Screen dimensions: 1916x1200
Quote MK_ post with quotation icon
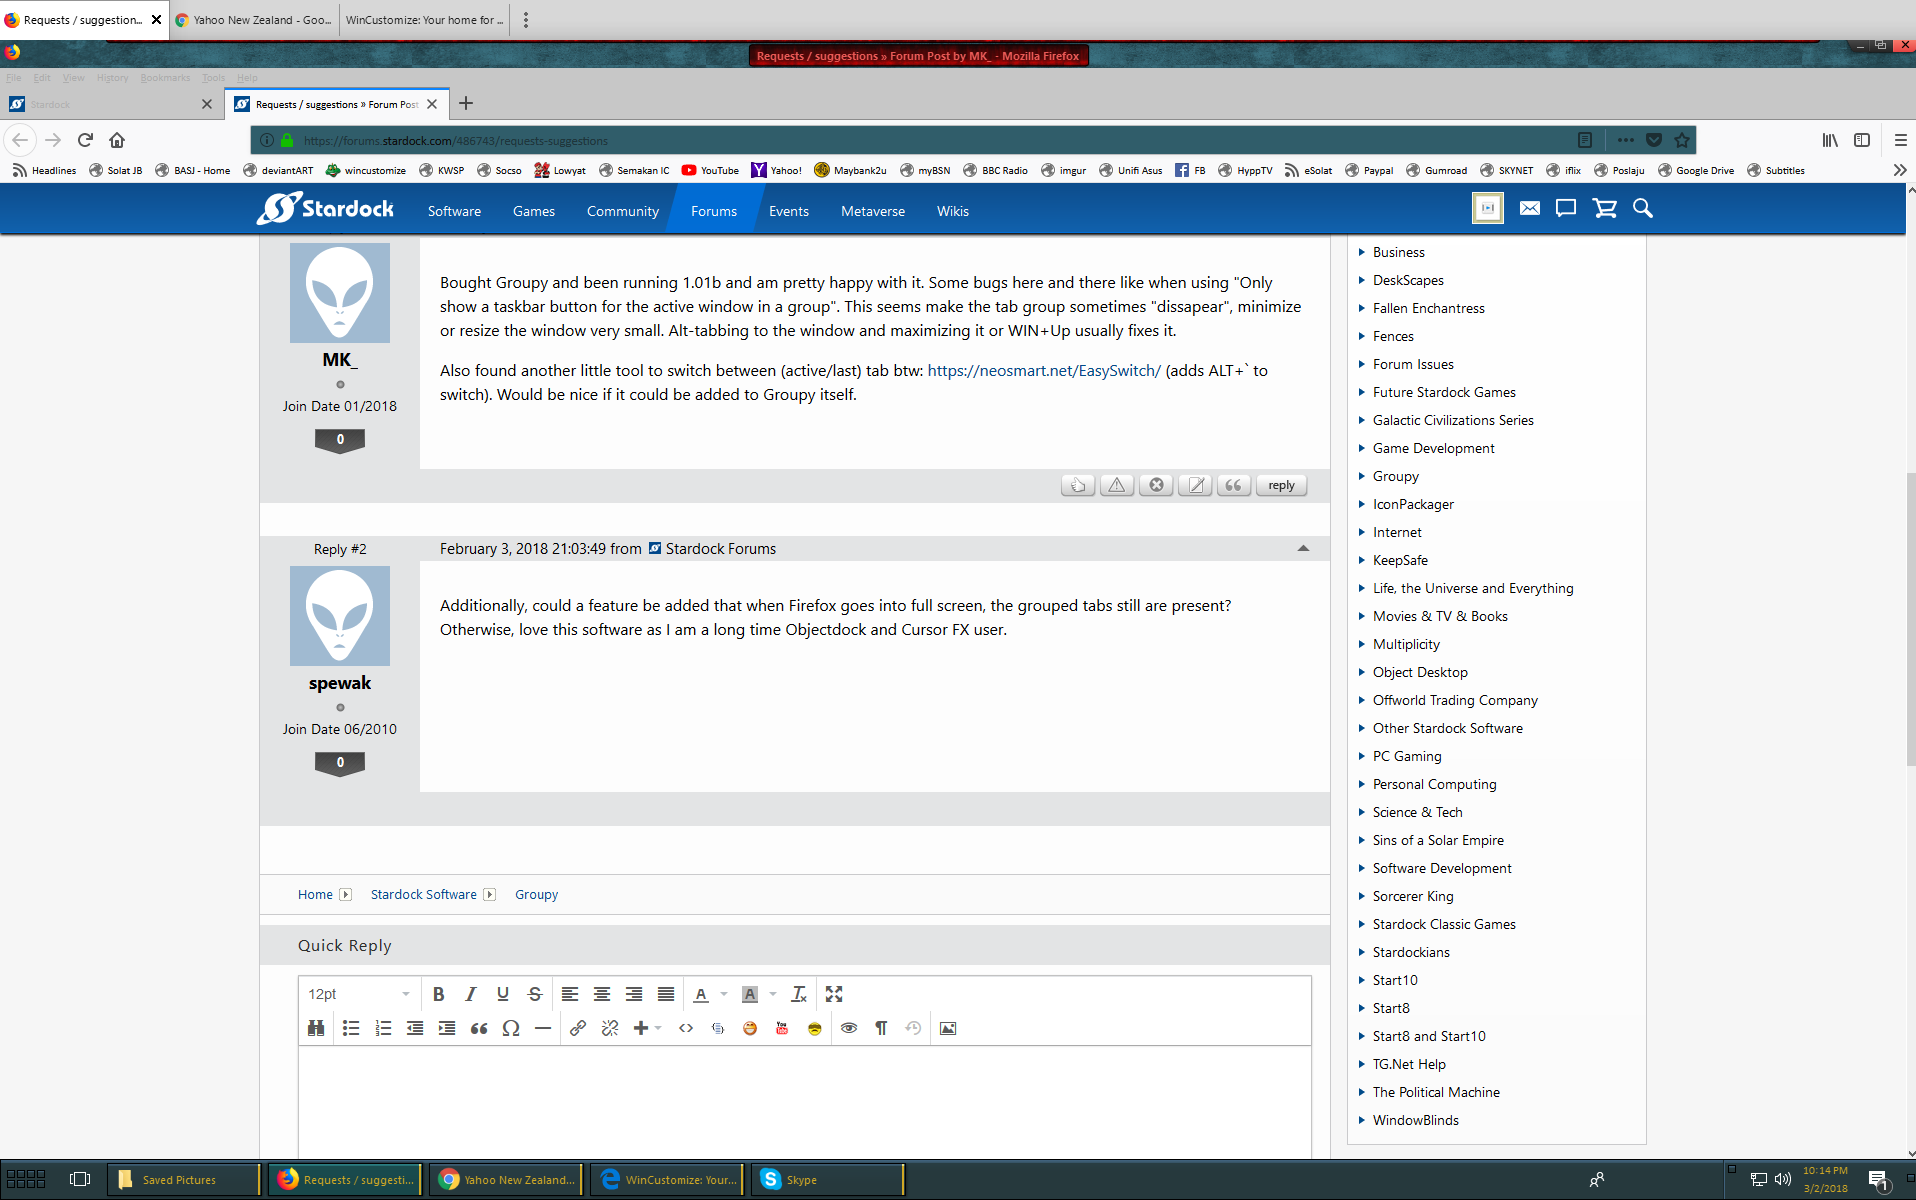[x=1234, y=485]
